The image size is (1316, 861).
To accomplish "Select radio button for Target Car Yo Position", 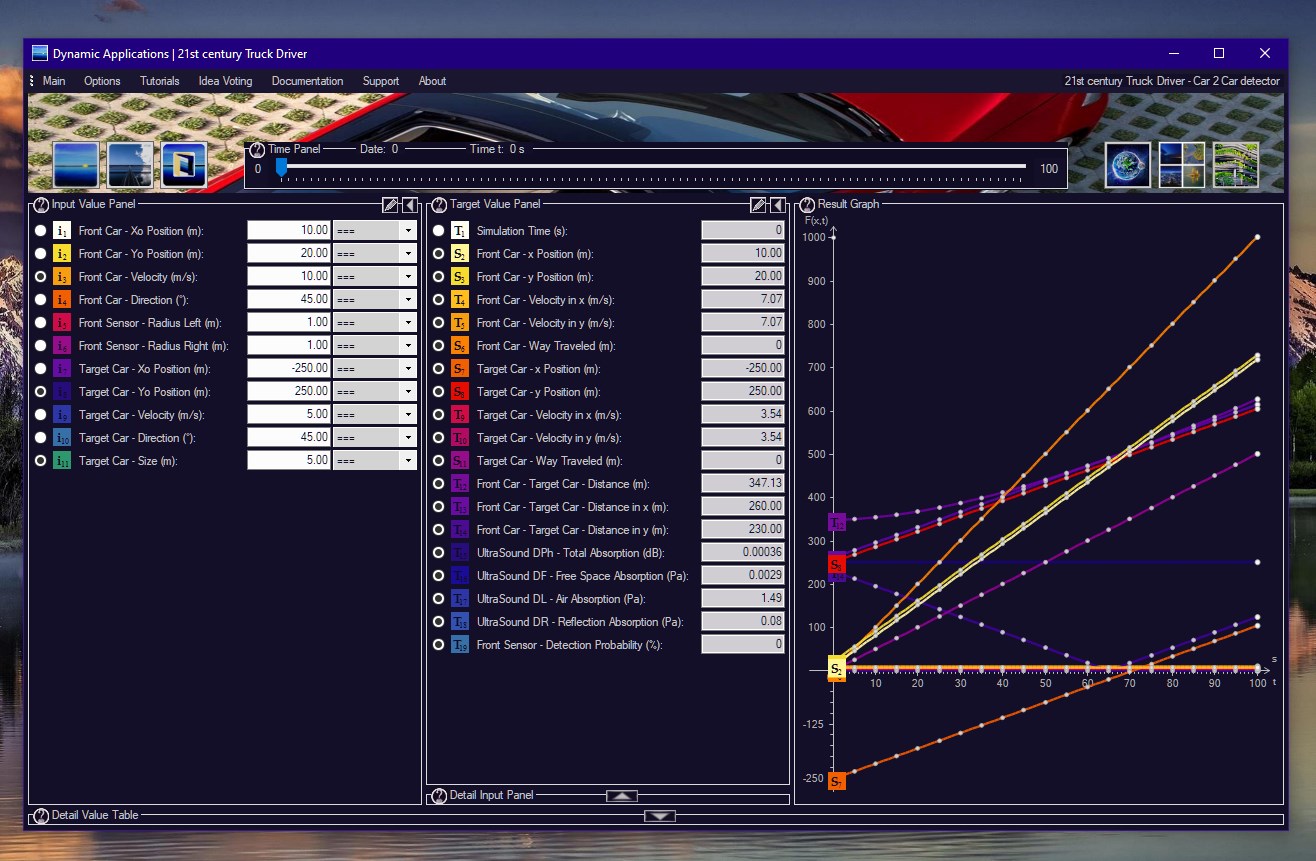I will click(40, 392).
